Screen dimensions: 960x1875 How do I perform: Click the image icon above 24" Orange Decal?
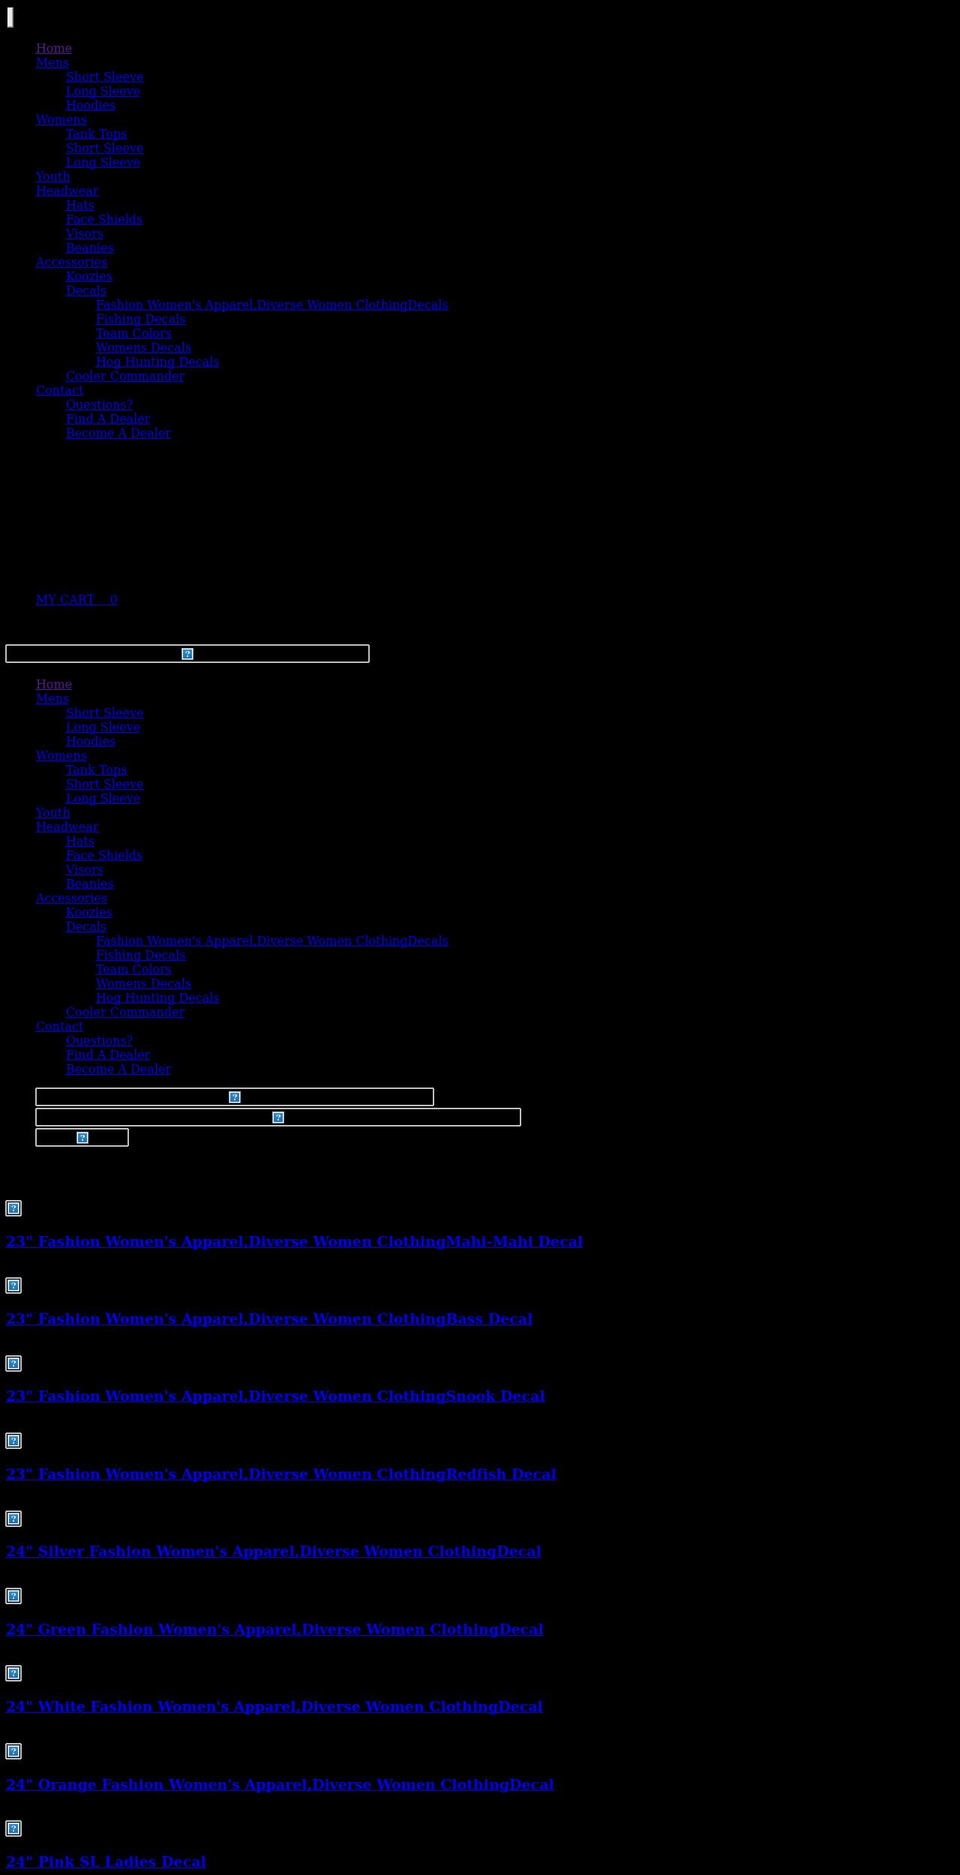pos(13,1751)
